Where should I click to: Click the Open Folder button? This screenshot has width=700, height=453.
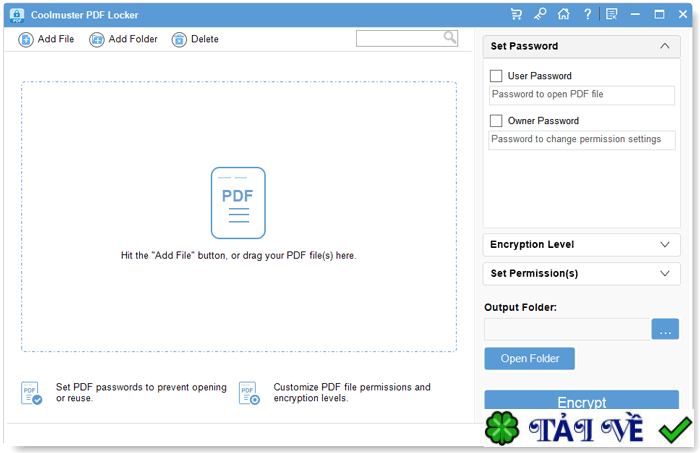pyautogui.click(x=529, y=358)
